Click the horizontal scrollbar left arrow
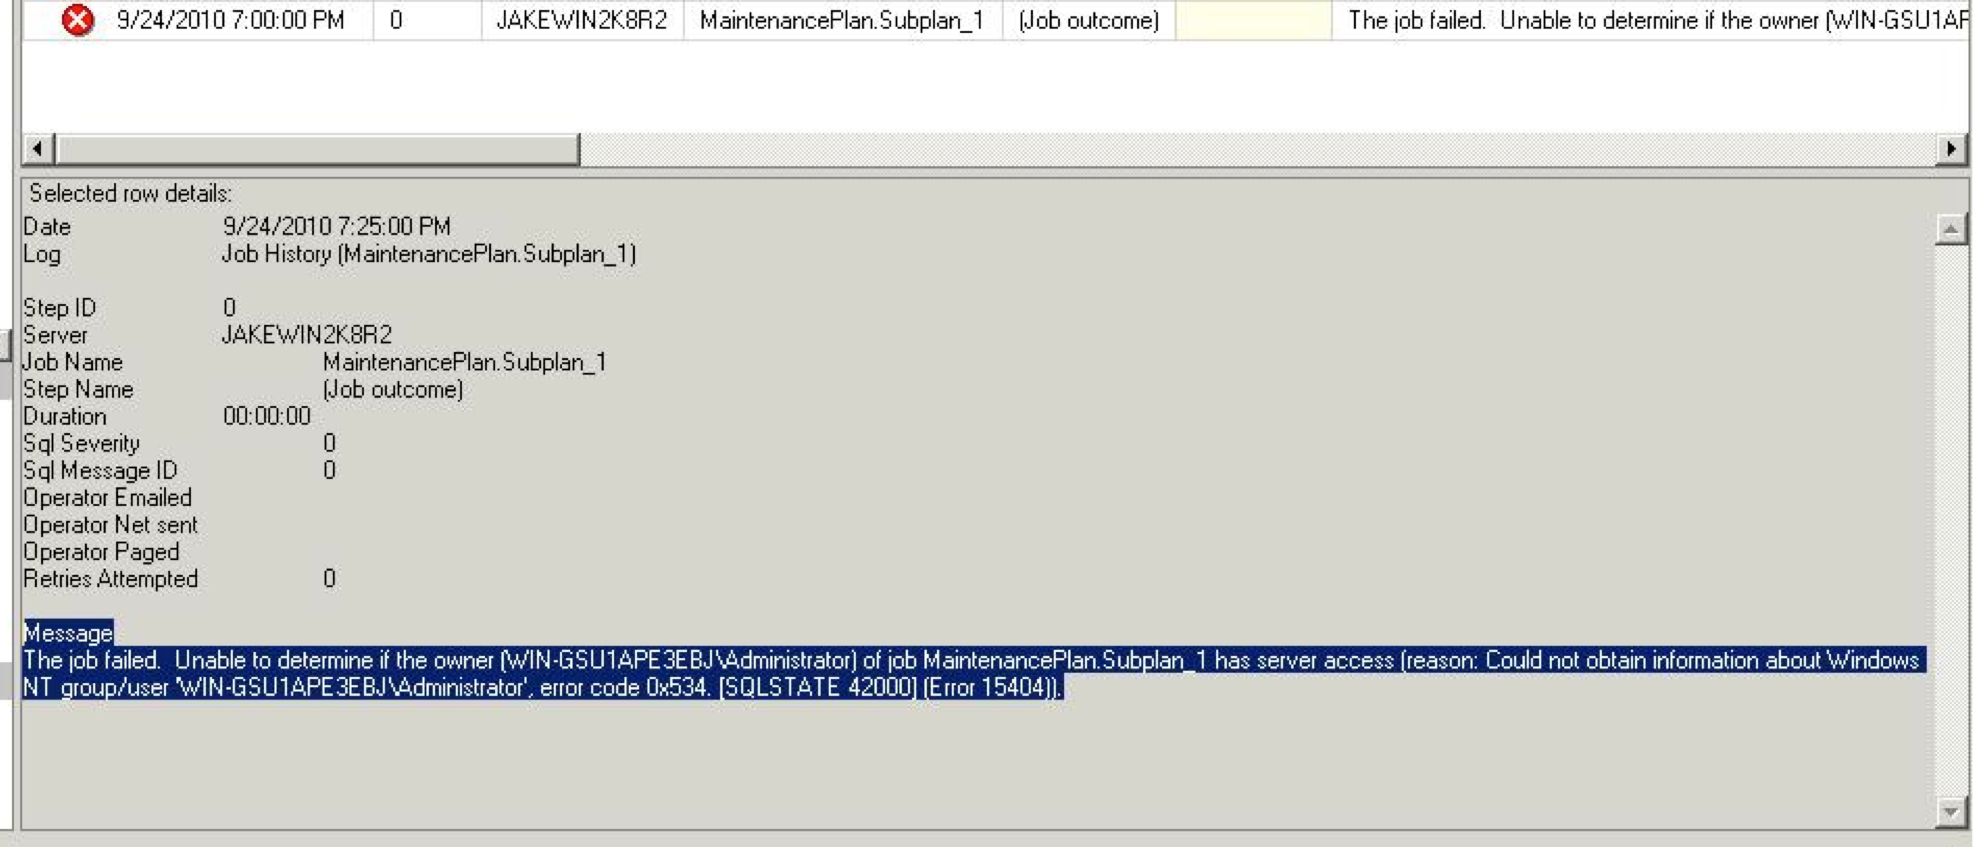This screenshot has width=1973, height=847. point(38,149)
